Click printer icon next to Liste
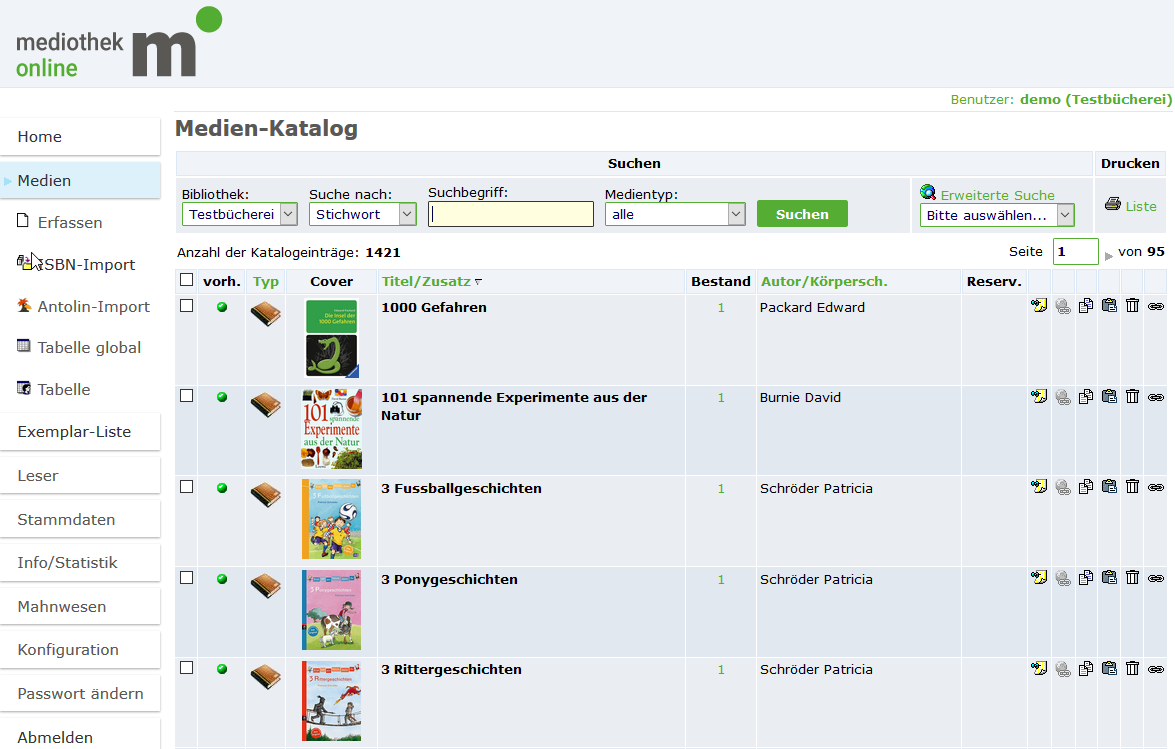1175x749 pixels. point(1112,204)
